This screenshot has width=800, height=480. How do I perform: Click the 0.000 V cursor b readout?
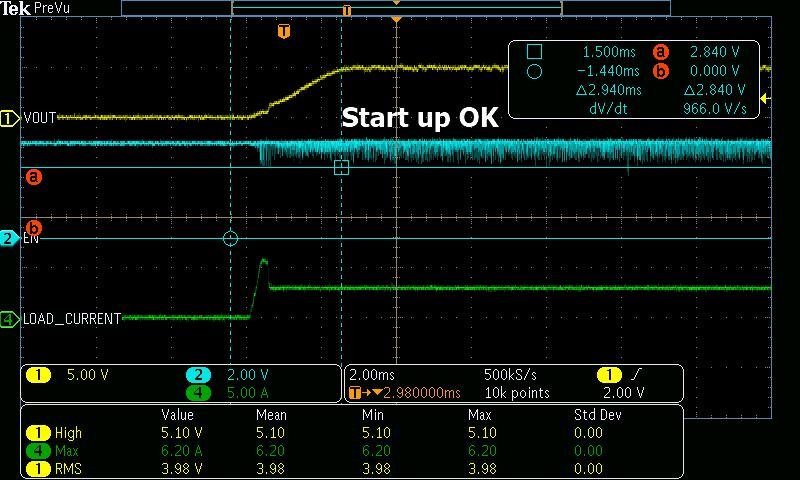714,71
